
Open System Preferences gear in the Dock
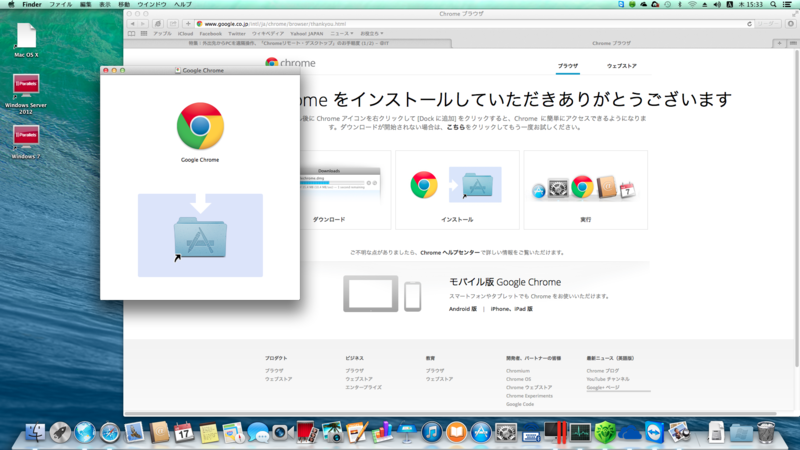tap(506, 433)
